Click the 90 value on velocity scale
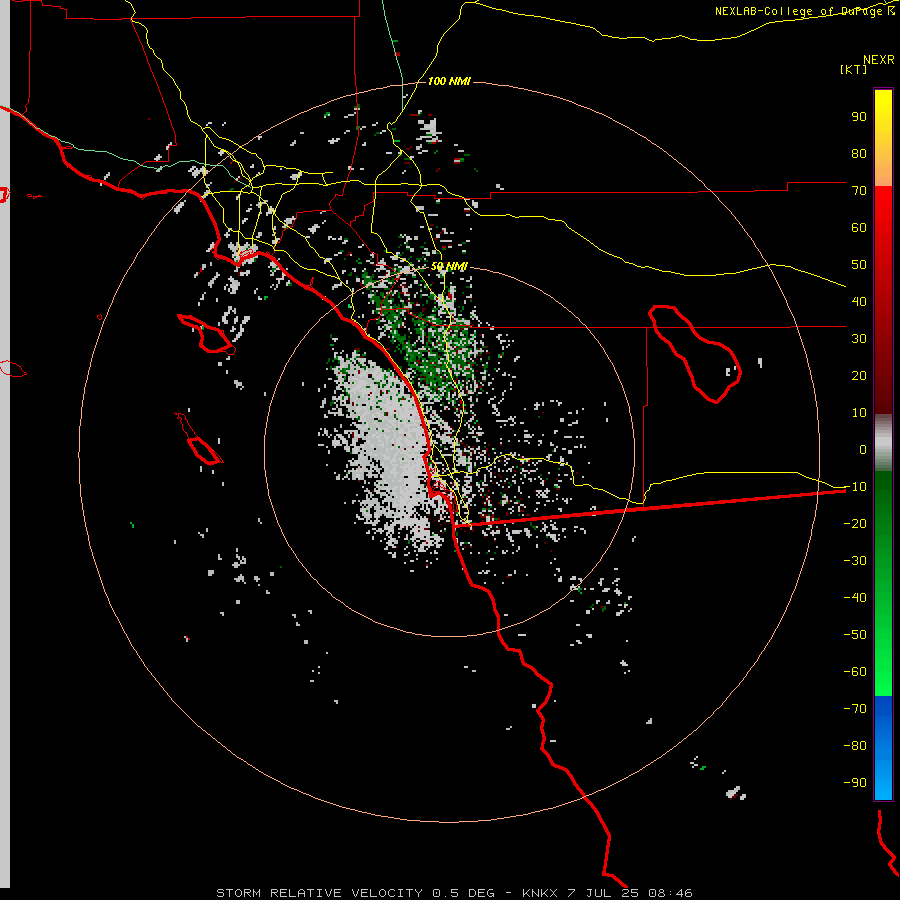 859,117
